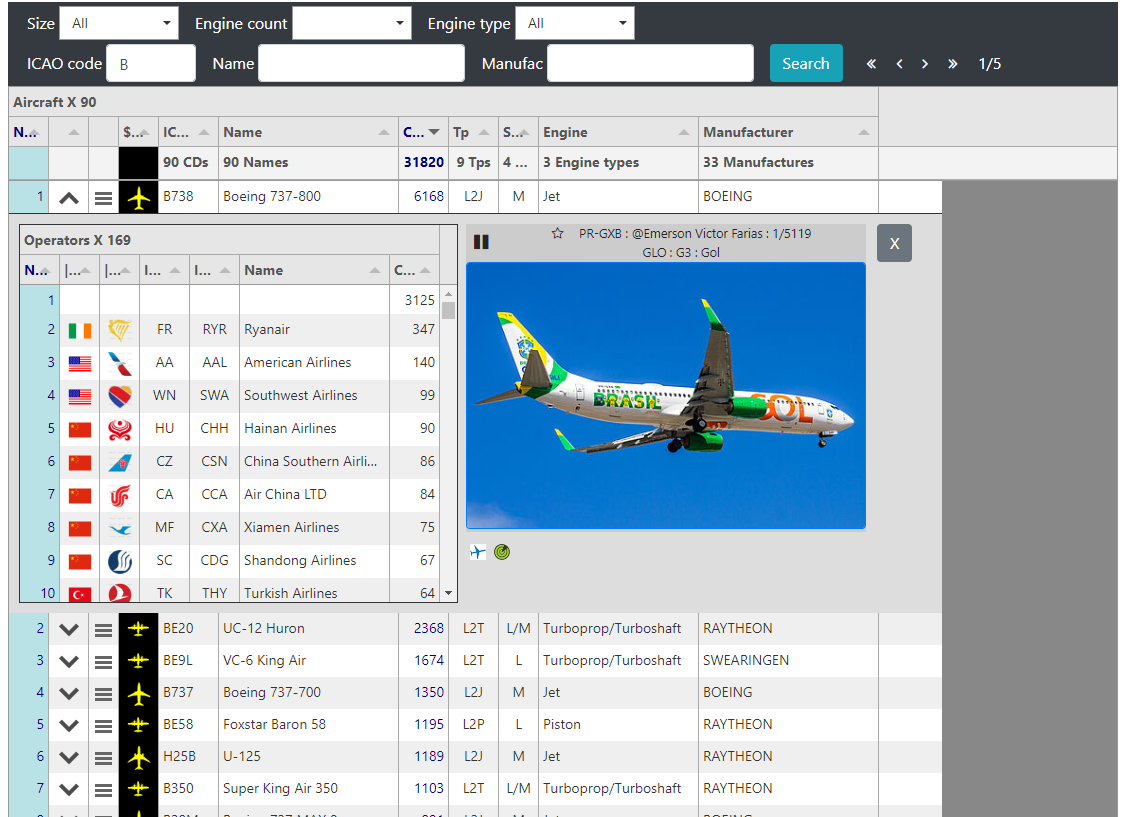Viewport: 1129px width, 817px height.
Task: Click the B737 yellow aircraft silhouette icon
Action: (138, 693)
